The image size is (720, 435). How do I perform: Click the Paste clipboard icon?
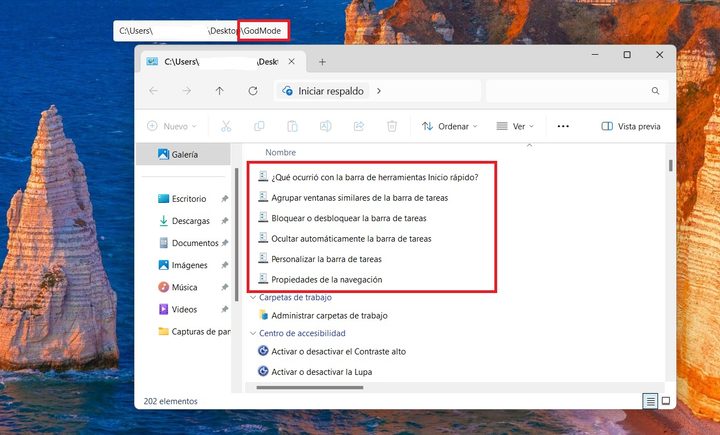coord(292,126)
